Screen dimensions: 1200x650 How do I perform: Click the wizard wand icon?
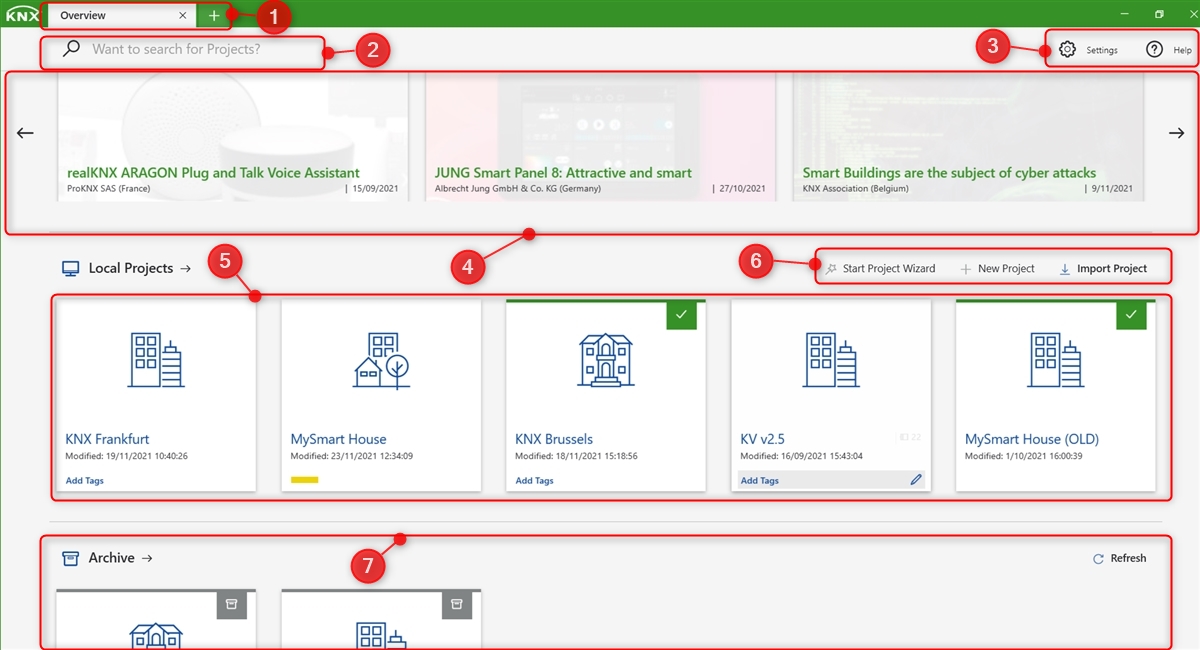pos(831,268)
